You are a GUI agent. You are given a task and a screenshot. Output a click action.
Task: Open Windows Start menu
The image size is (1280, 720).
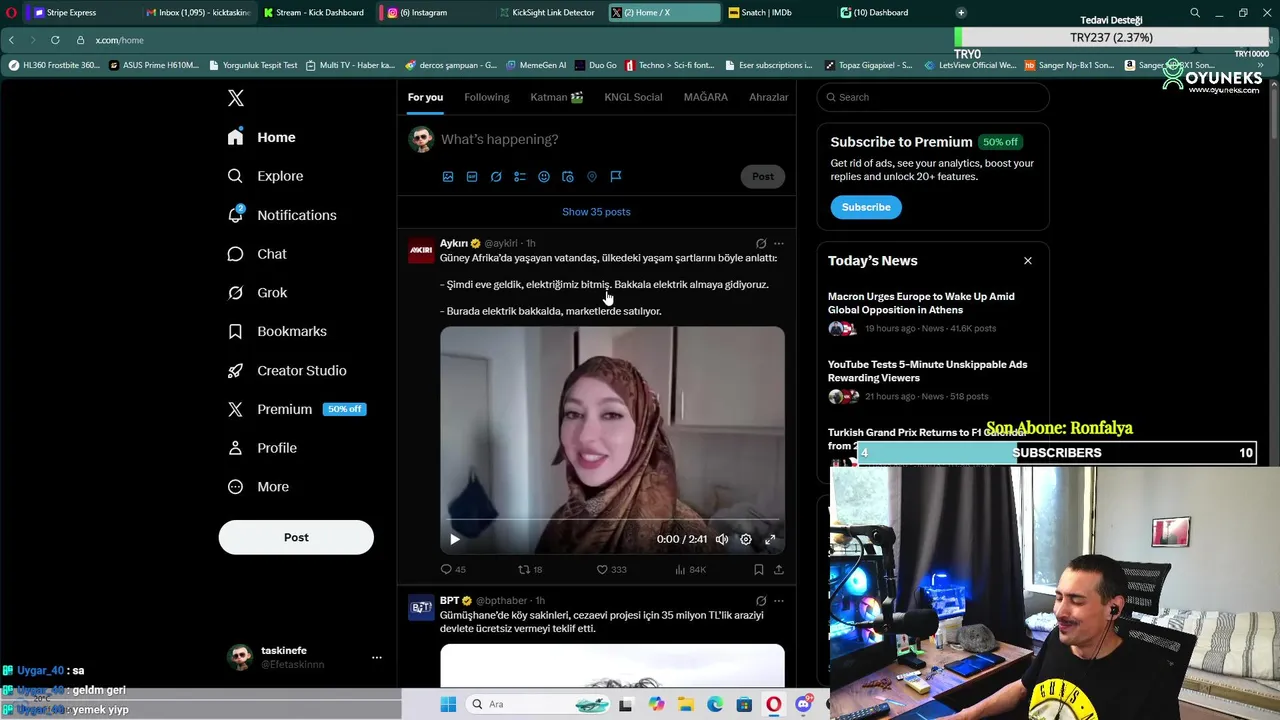point(448,704)
